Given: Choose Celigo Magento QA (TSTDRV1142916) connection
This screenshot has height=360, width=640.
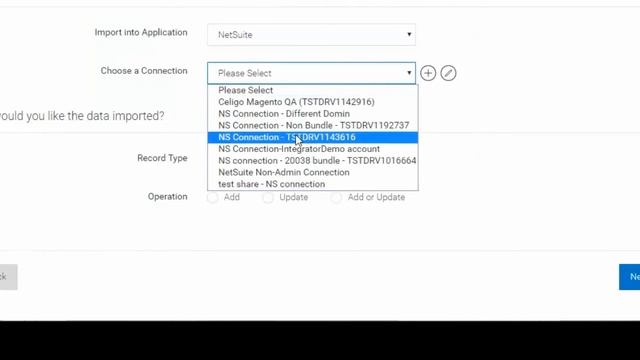Looking at the screenshot, I should 313,102.
